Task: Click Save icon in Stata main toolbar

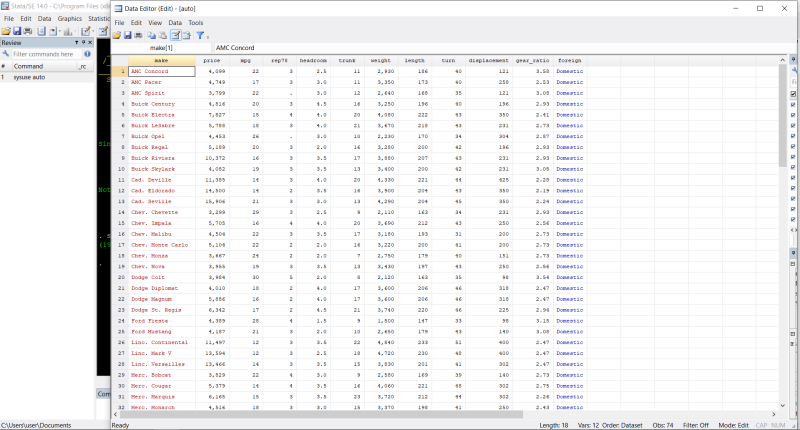Action: pyautogui.click(x=17, y=32)
